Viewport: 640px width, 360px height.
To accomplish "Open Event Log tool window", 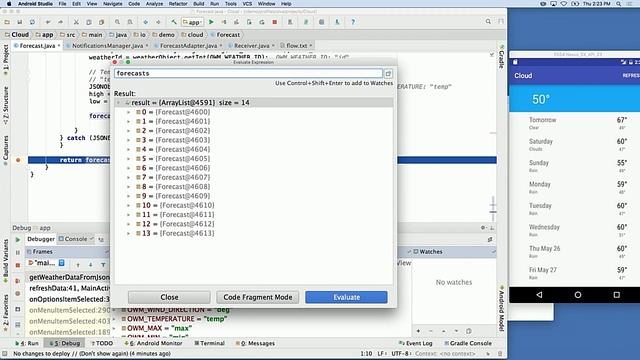I will pyautogui.click(x=415, y=343).
